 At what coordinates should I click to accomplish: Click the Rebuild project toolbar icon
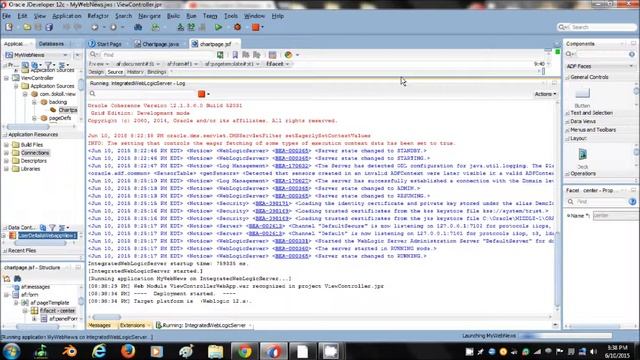pyautogui.click(x=191, y=27)
